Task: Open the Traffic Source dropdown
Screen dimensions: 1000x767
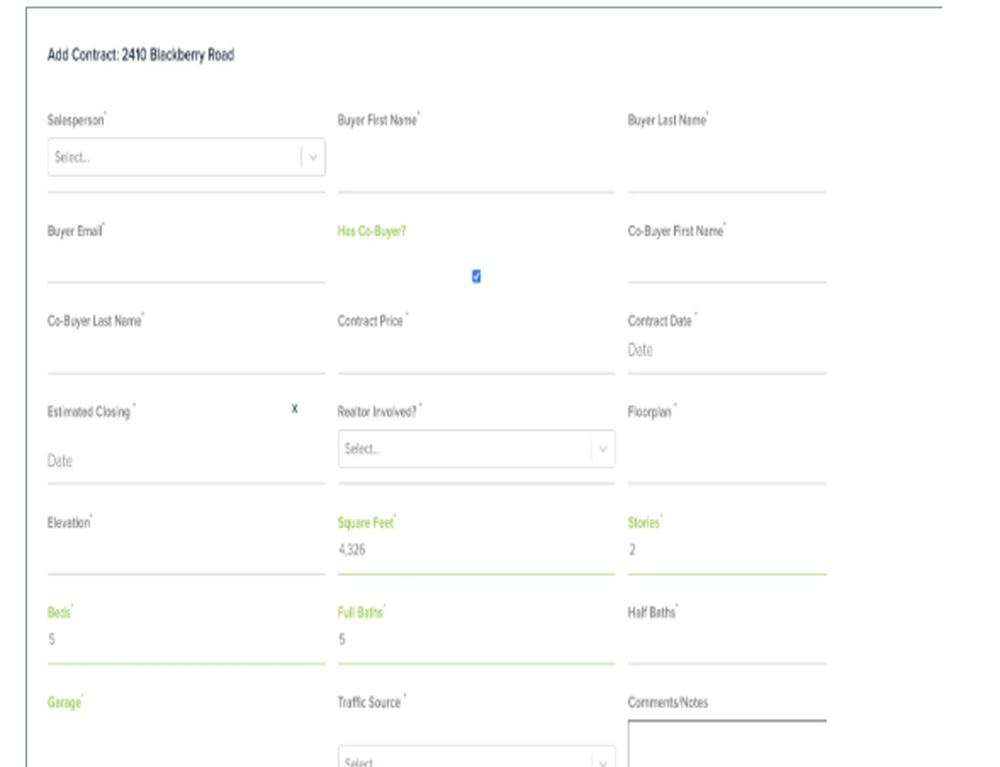Action: [x=476, y=756]
